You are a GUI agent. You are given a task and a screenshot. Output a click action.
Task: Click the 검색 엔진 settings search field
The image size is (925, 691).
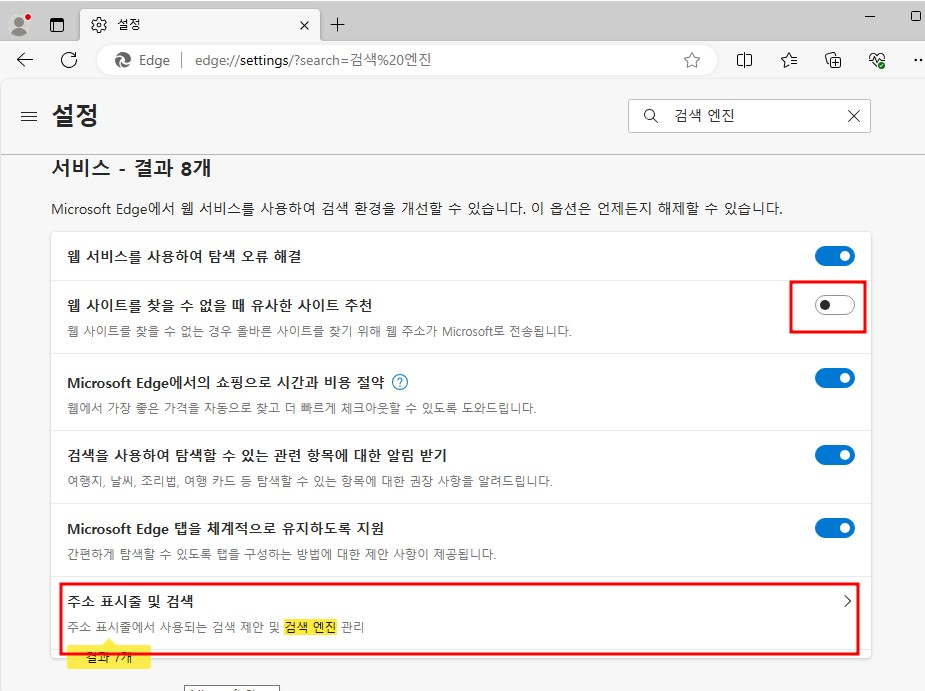tap(749, 116)
